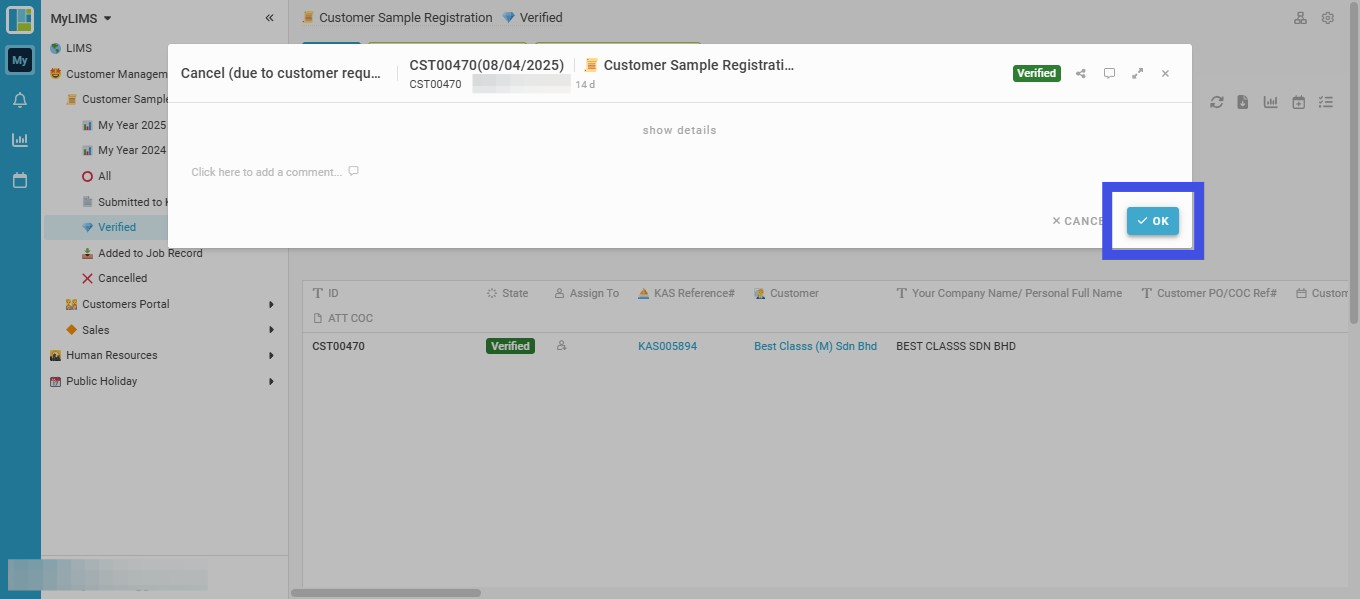Viewport: 1360px width, 599px height.
Task: Click the Verified state badge in the table row
Action: 510,346
